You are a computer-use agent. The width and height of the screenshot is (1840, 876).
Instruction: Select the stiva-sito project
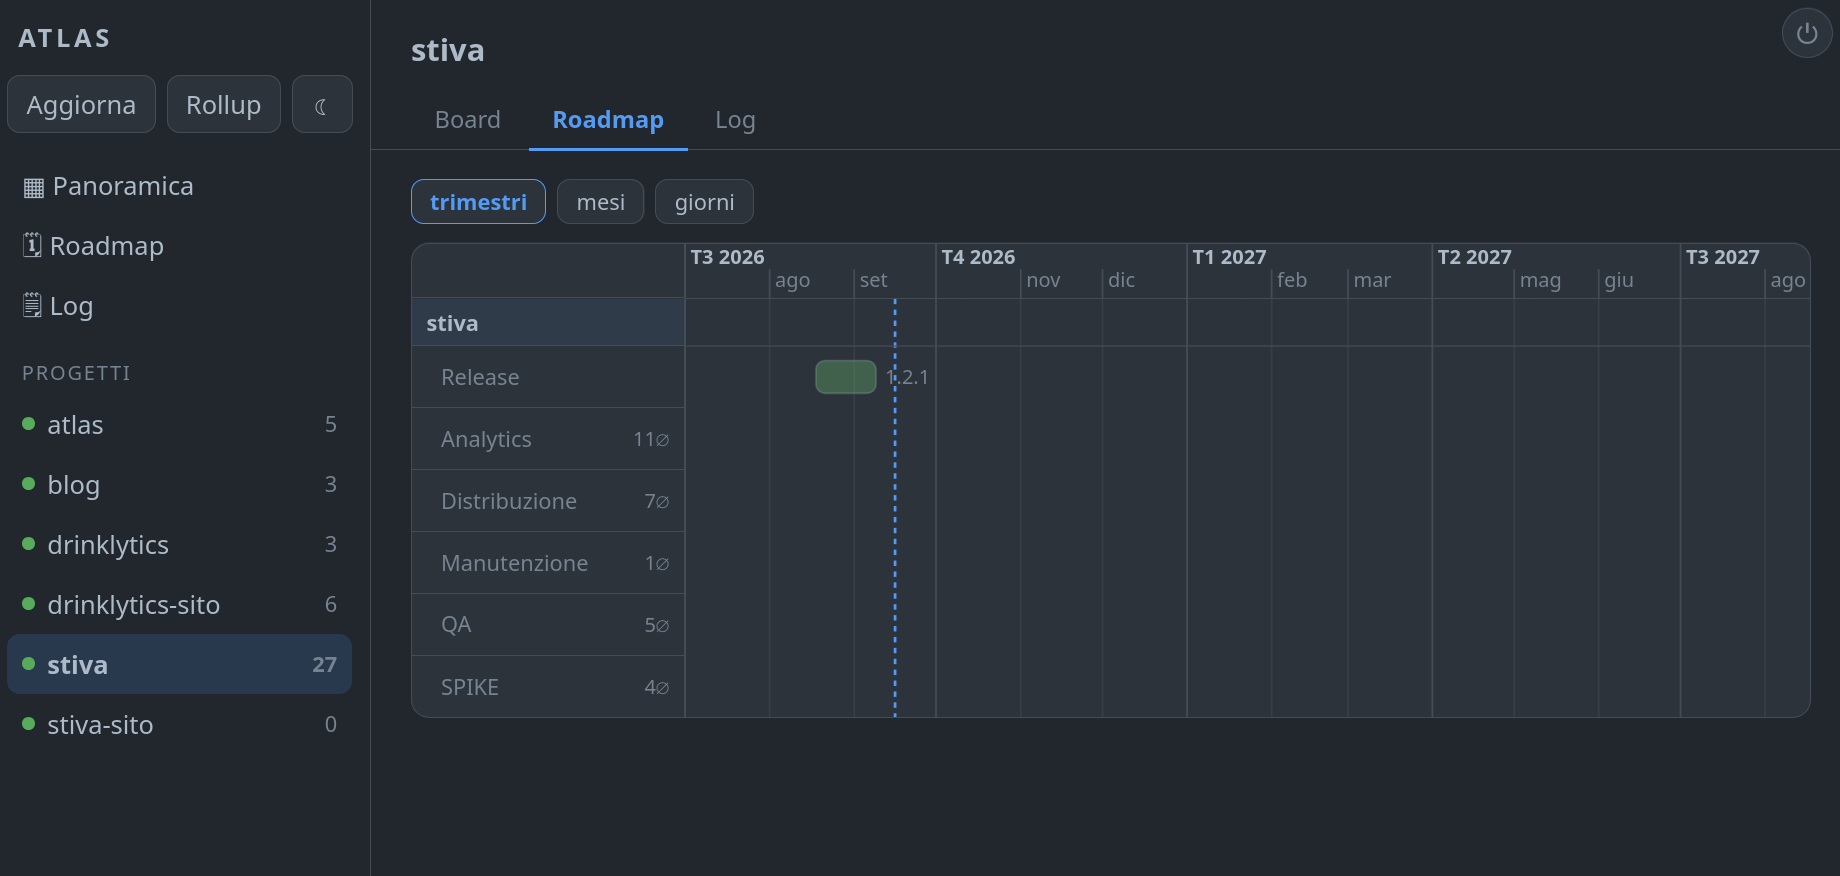tap(179, 724)
